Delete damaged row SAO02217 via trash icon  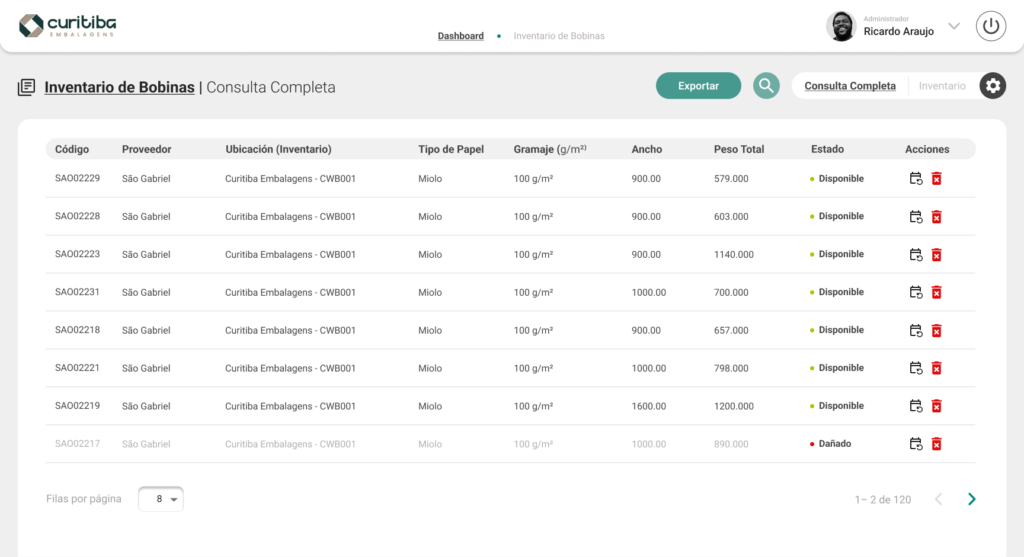pos(937,444)
